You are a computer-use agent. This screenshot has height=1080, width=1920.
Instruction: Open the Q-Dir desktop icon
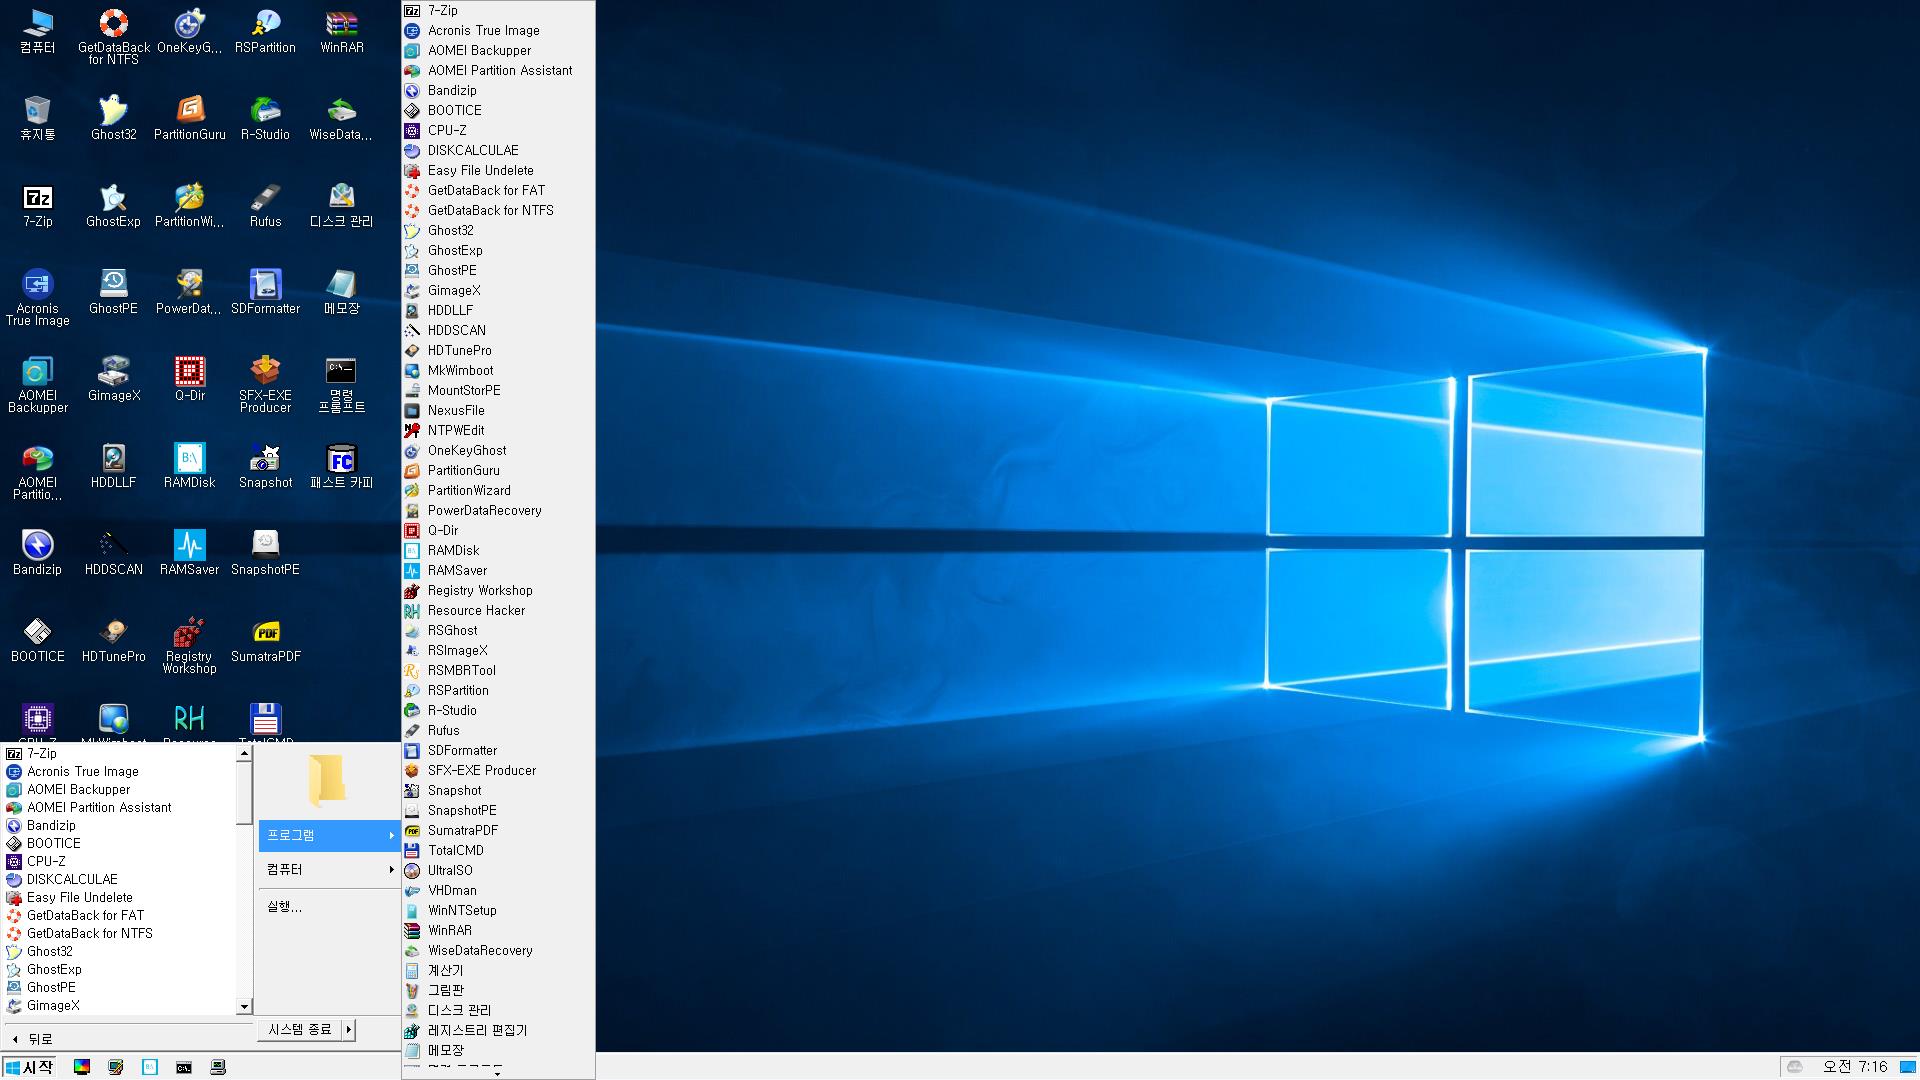[190, 378]
